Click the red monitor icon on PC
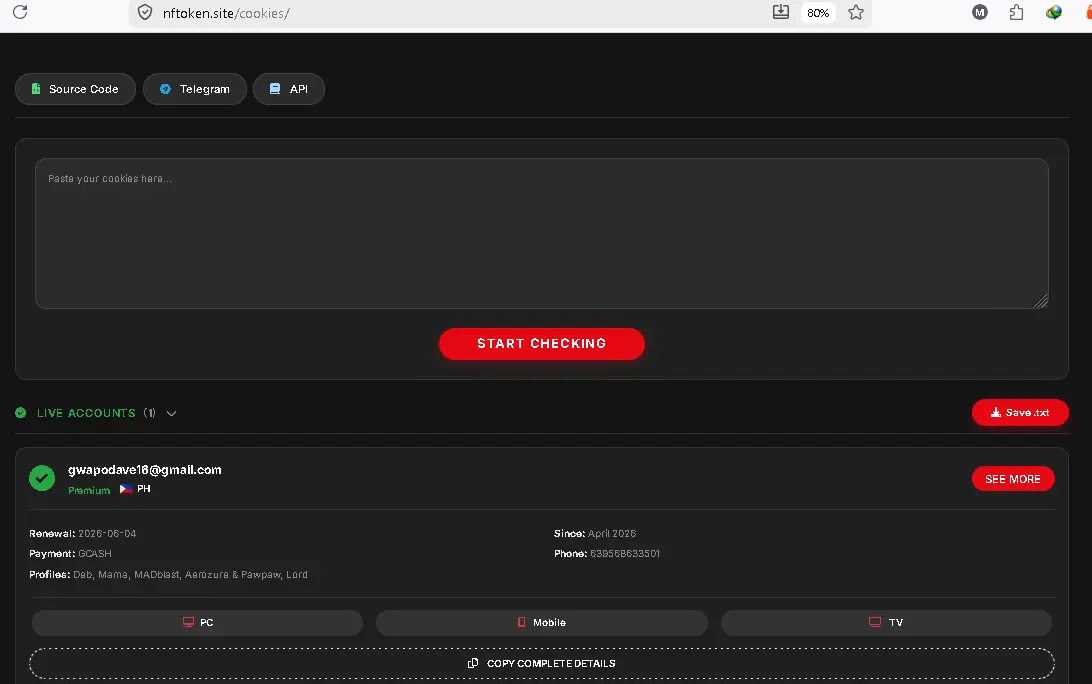The width and height of the screenshot is (1092, 684). click(x=188, y=622)
